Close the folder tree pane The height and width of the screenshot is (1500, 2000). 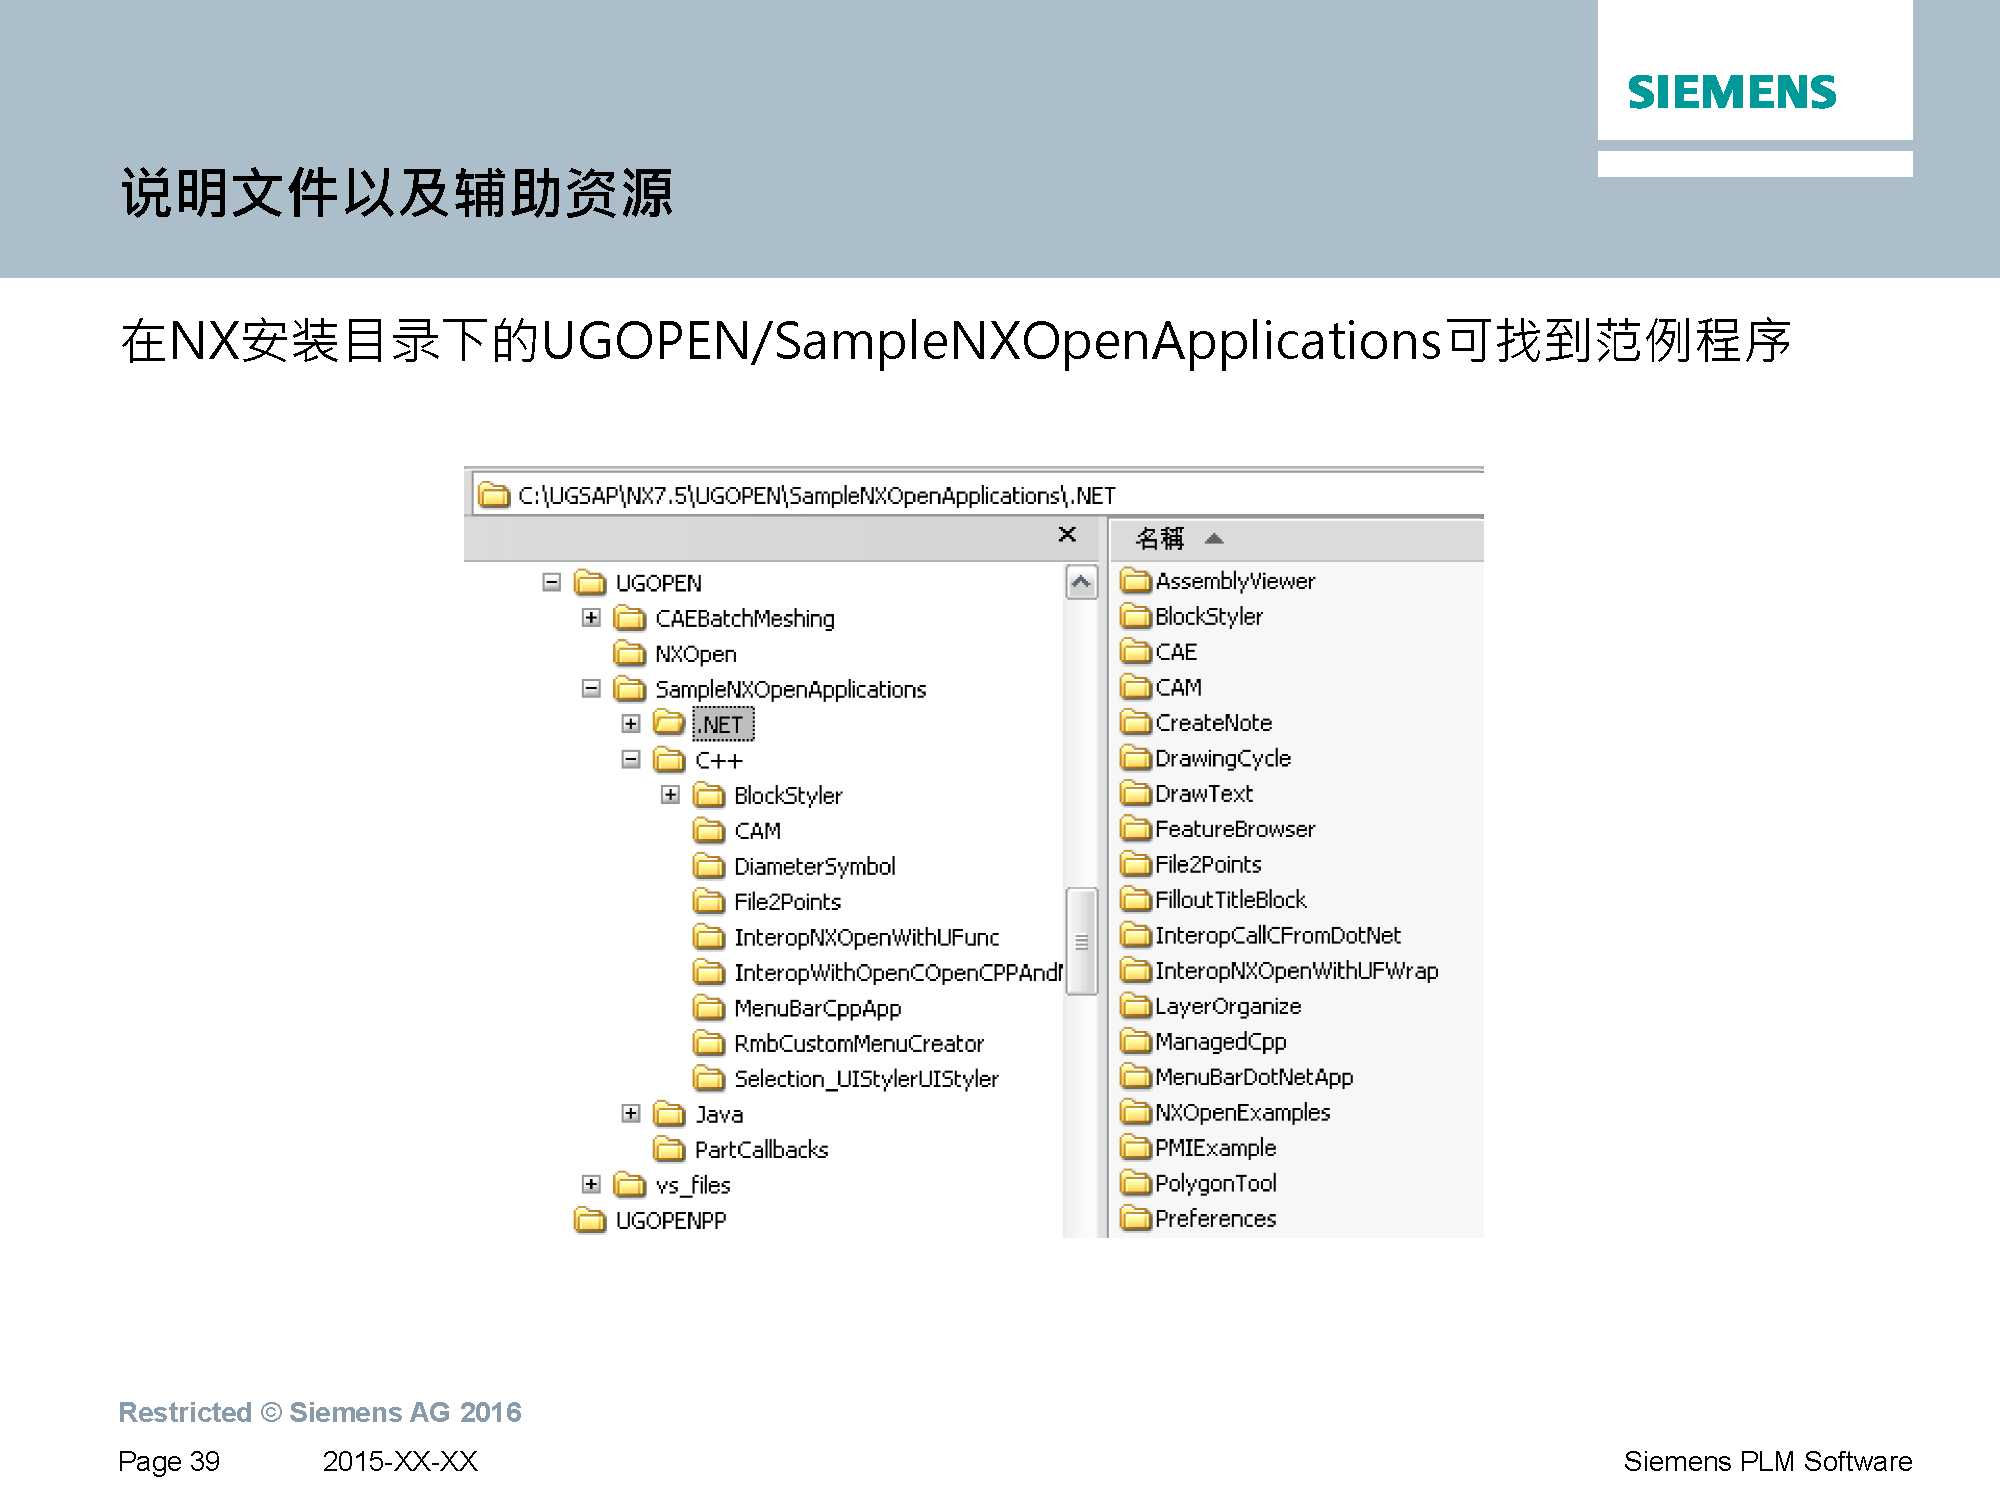point(1067,535)
